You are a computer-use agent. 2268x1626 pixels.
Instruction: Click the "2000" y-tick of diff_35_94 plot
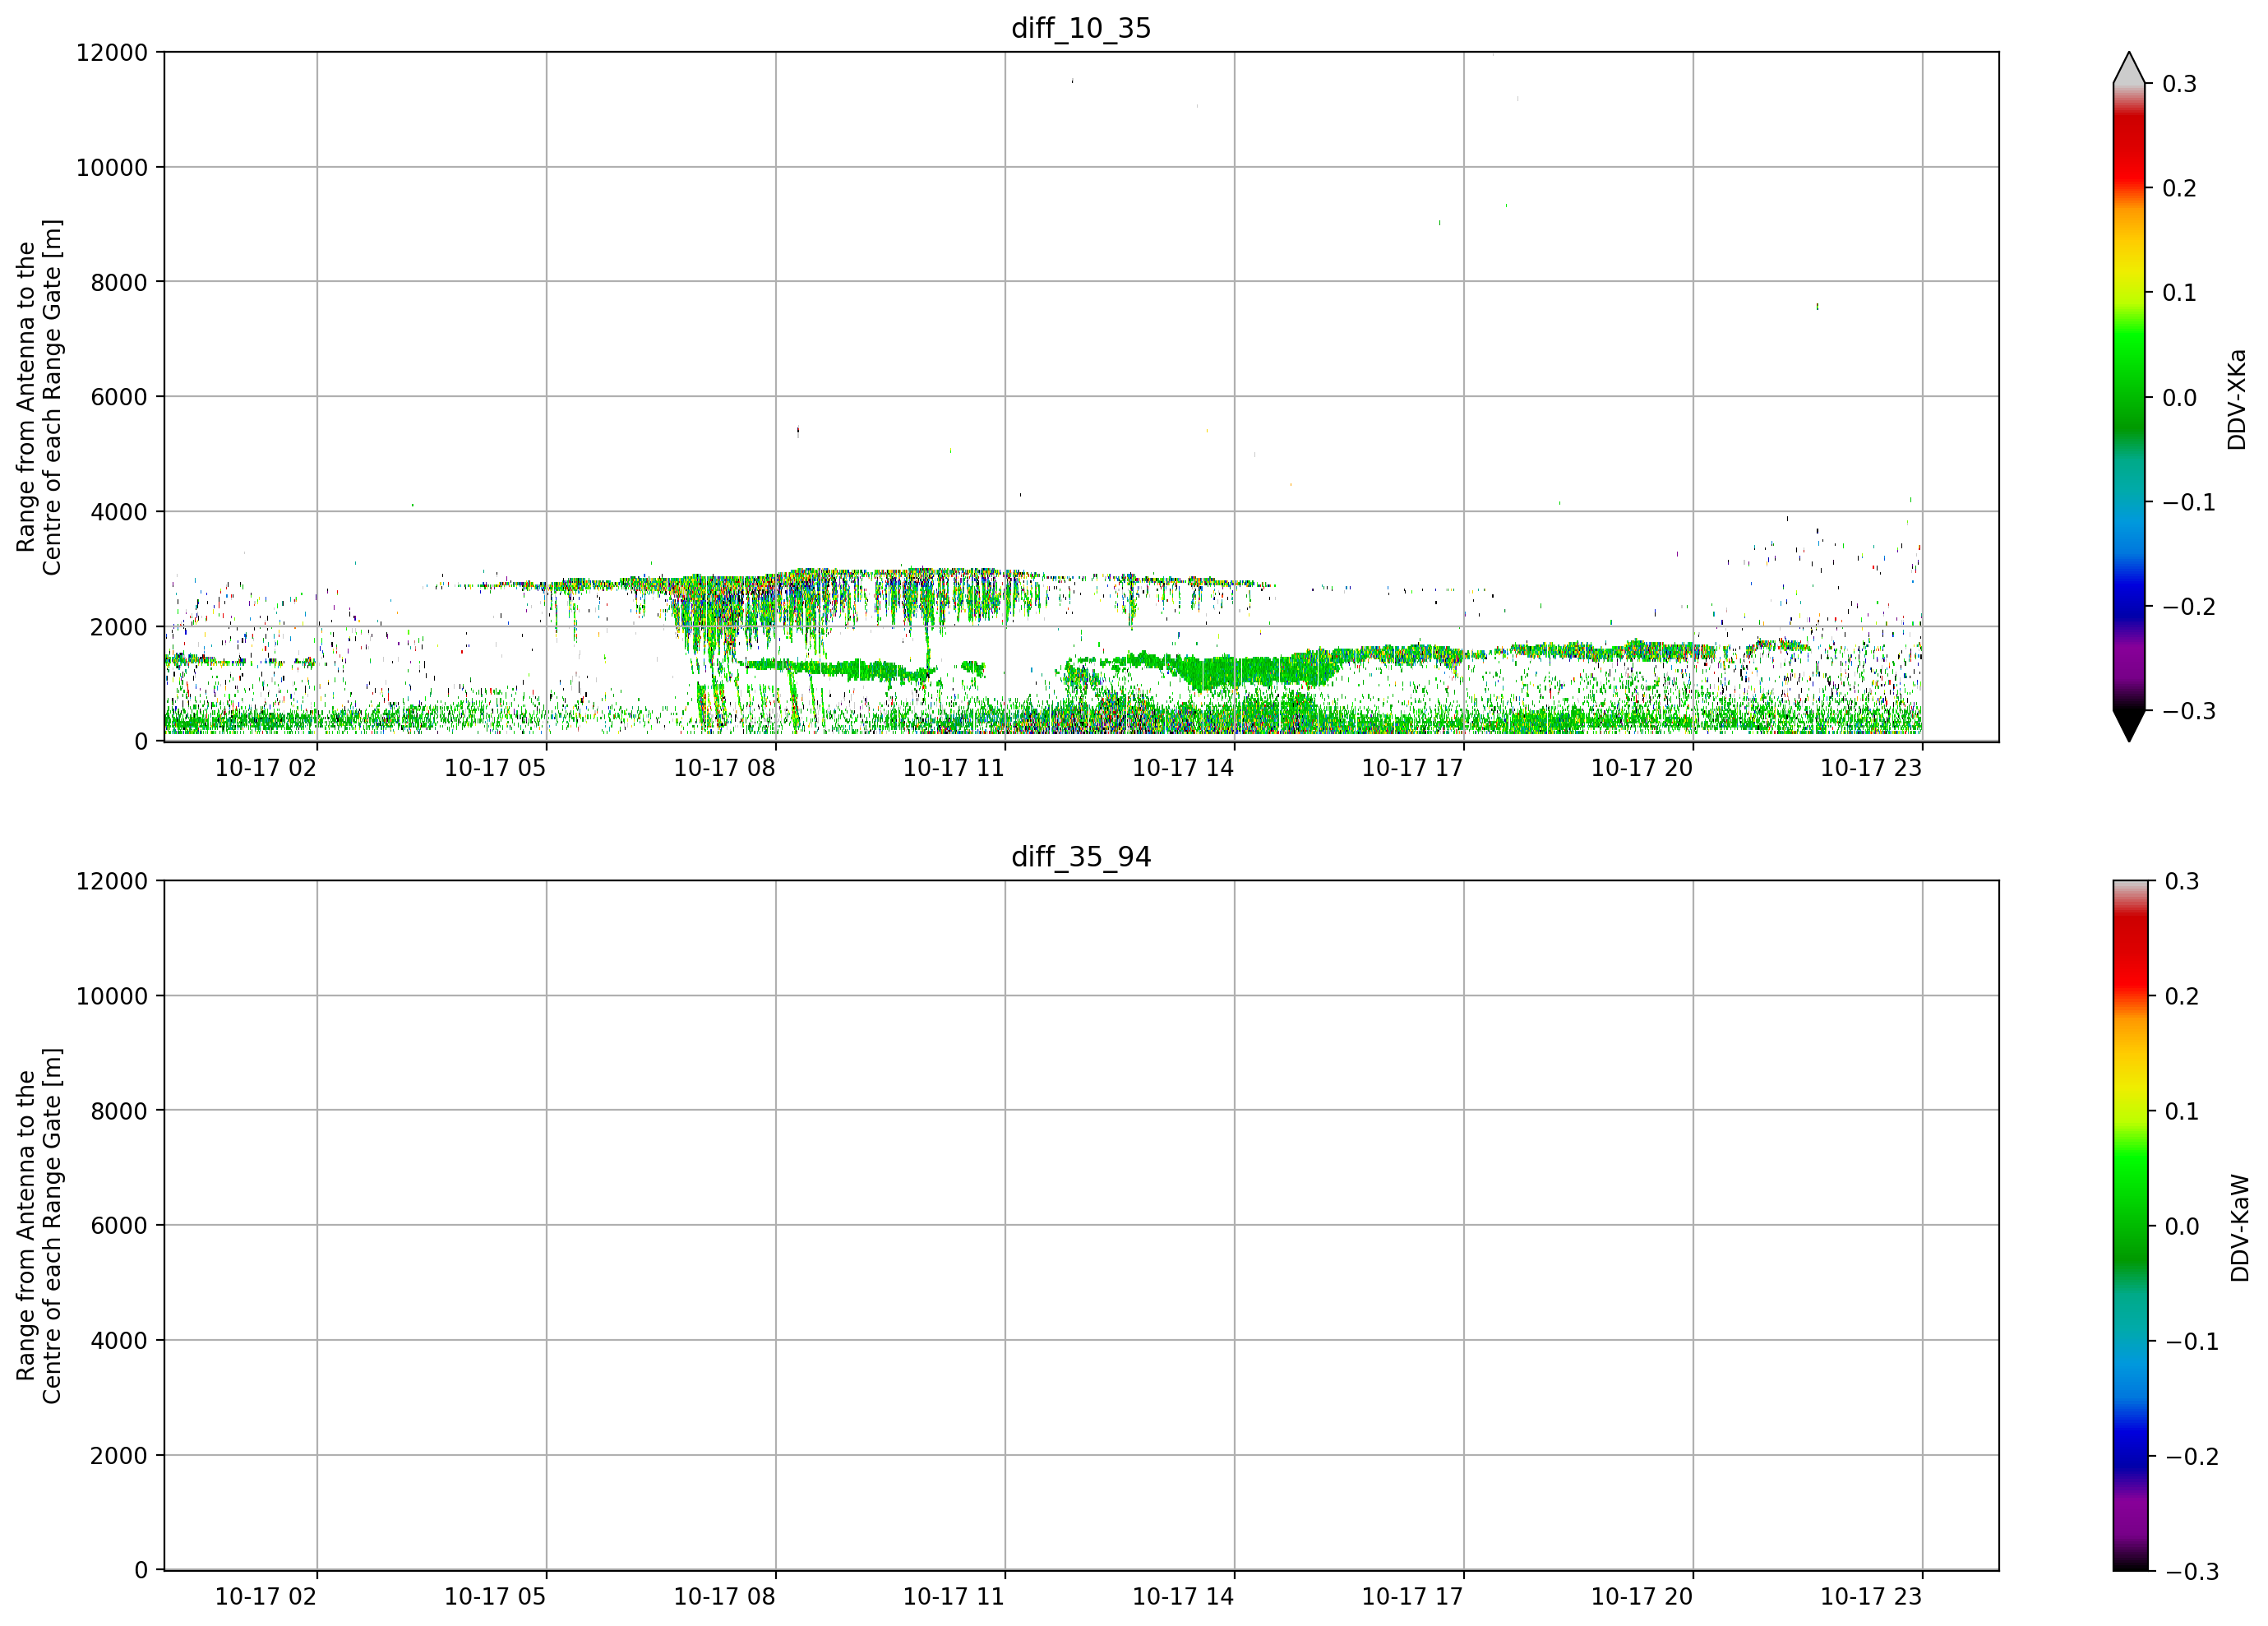pos(119,1456)
